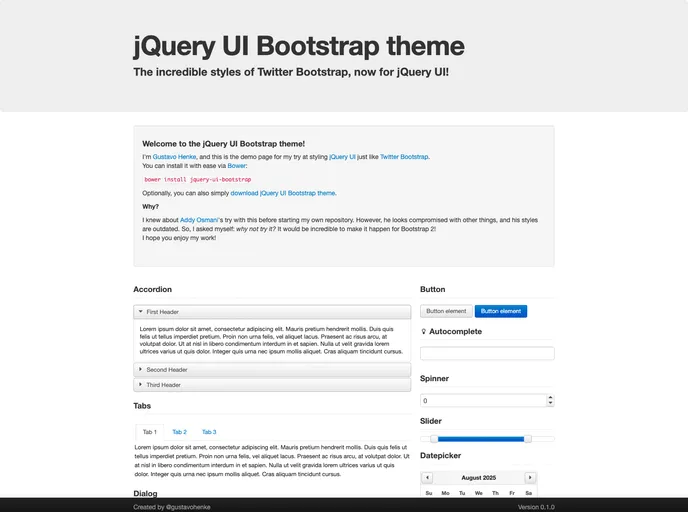Click the blue Button element
688x512 pixels.
[x=501, y=311]
